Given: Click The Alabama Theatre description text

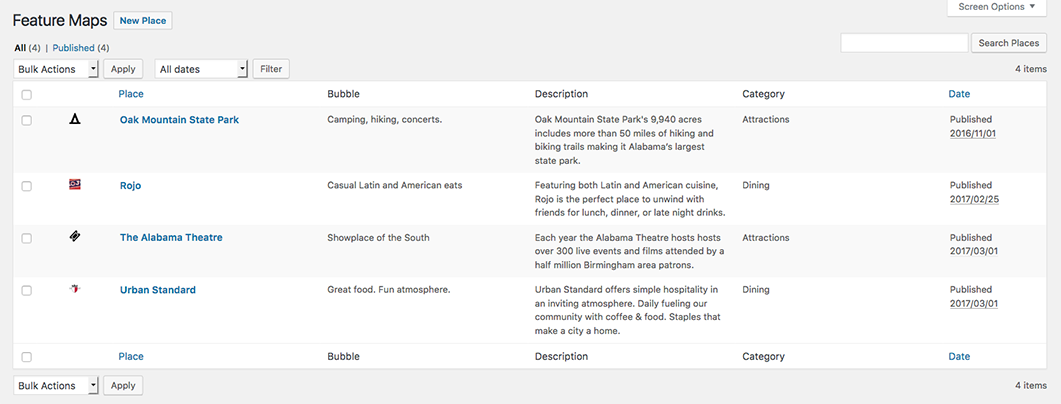Looking at the screenshot, I should point(630,251).
